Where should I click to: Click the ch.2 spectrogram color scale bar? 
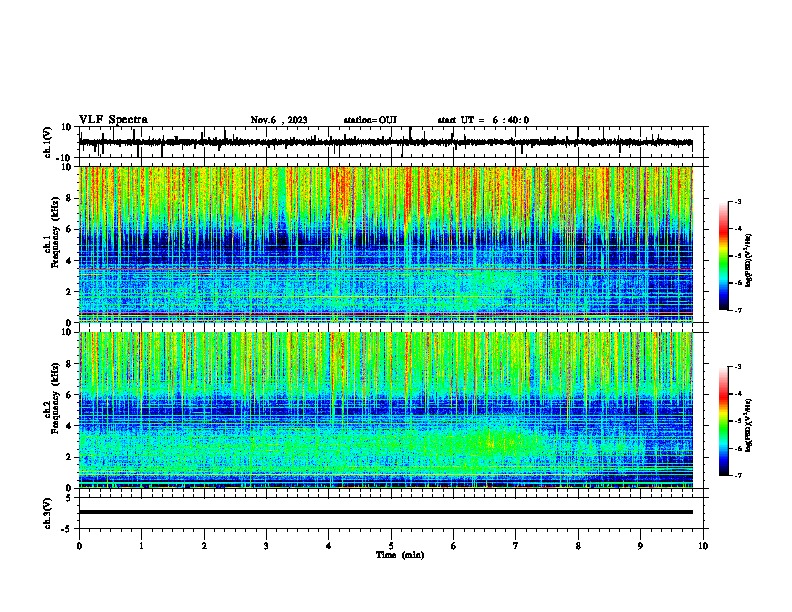pos(723,421)
